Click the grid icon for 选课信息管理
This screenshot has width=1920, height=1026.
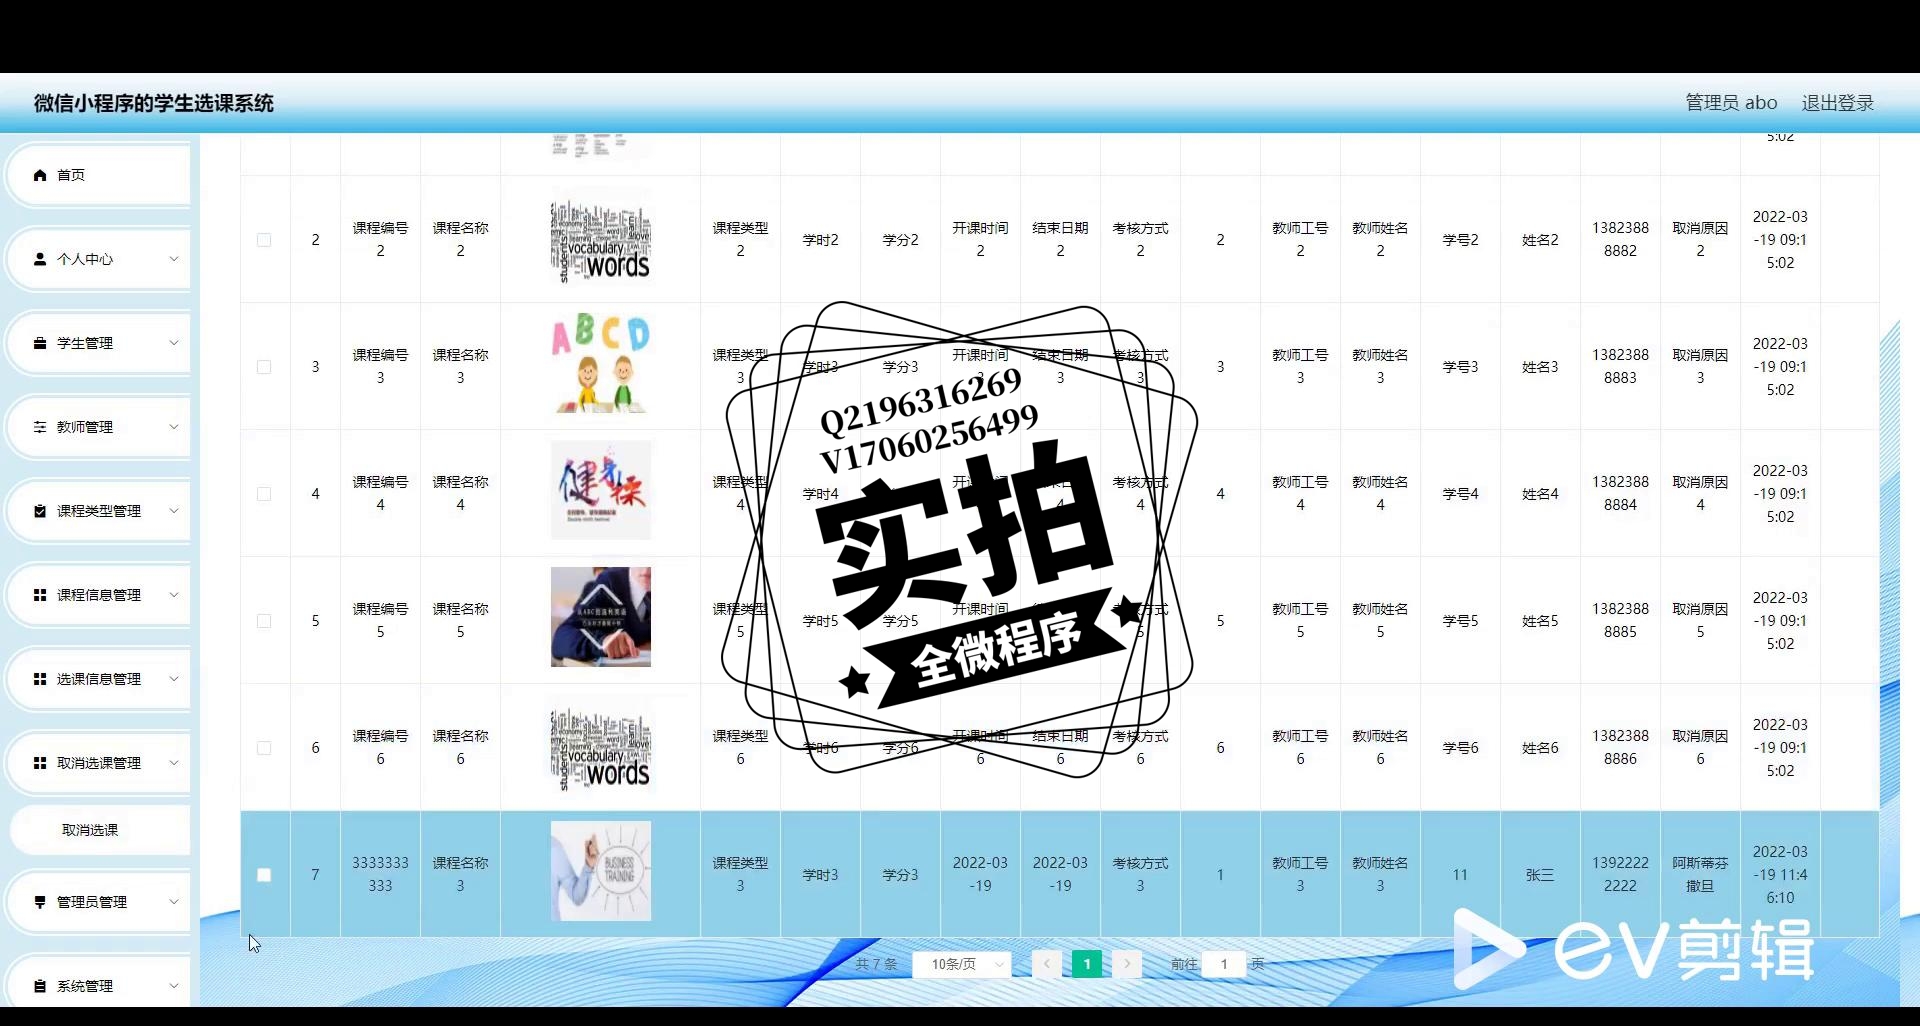click(40, 679)
